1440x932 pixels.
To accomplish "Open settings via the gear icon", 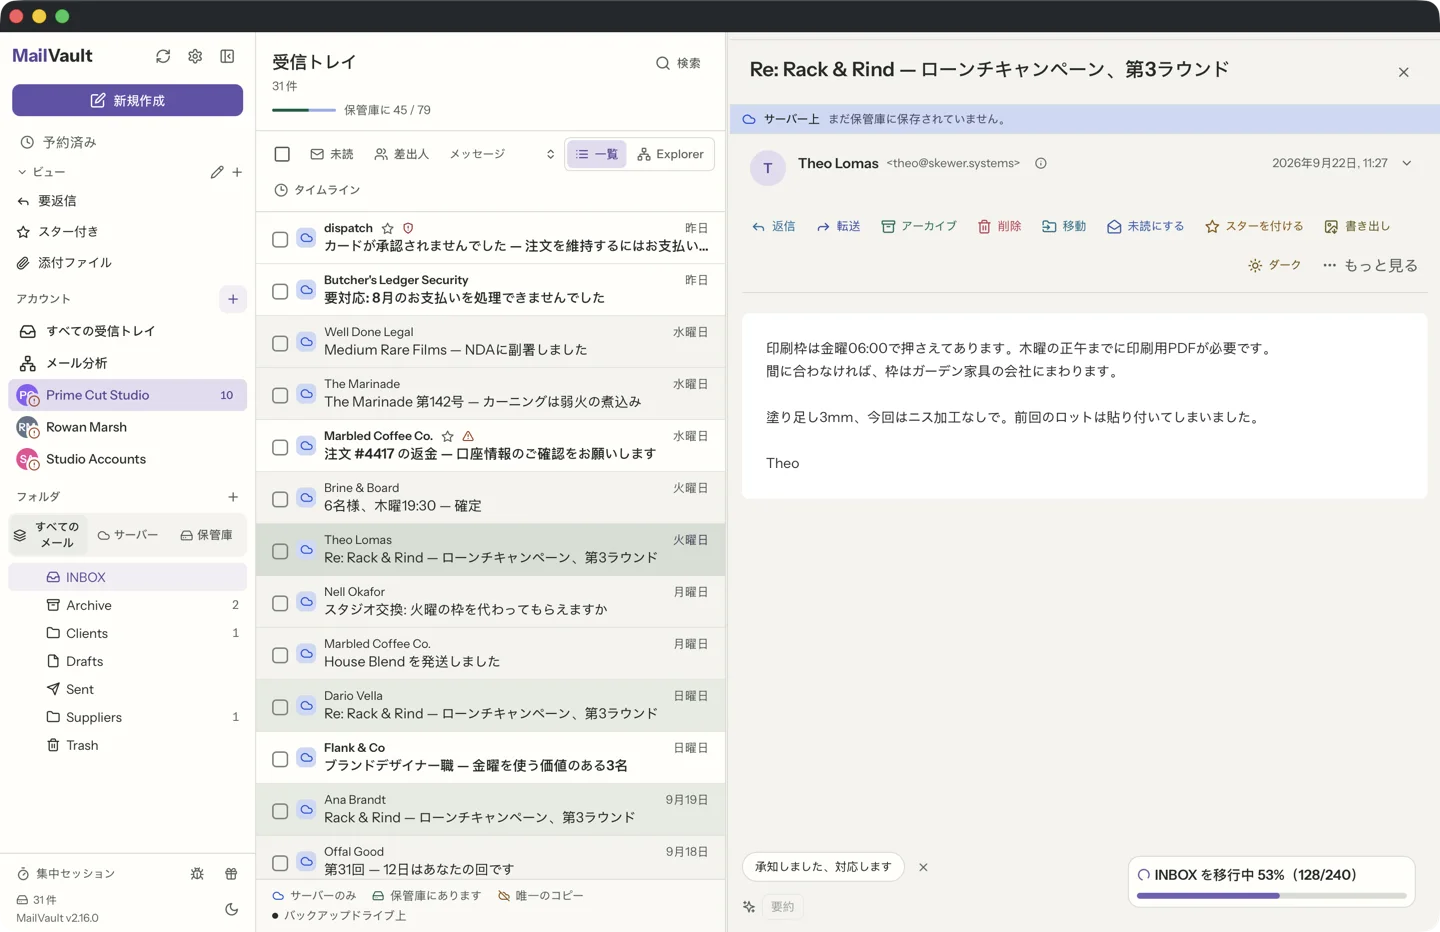I will (195, 56).
